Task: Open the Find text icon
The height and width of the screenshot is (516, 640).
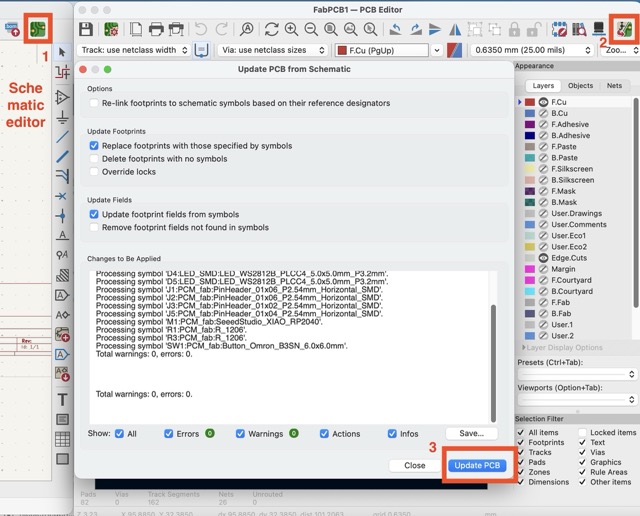Action: (247, 29)
